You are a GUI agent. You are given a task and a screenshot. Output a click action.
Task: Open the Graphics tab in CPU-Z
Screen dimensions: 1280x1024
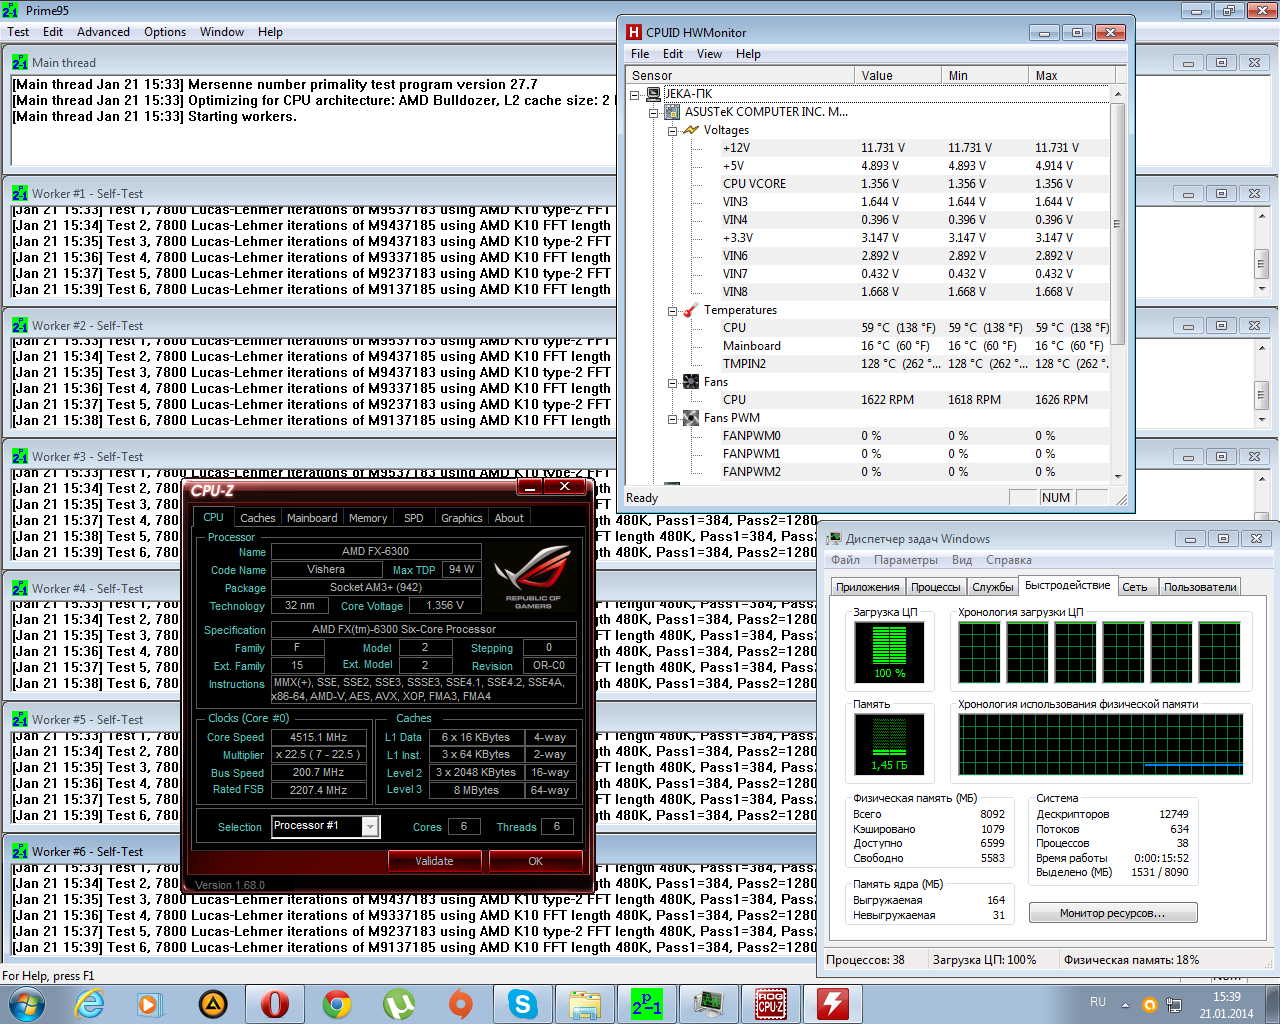(x=461, y=518)
